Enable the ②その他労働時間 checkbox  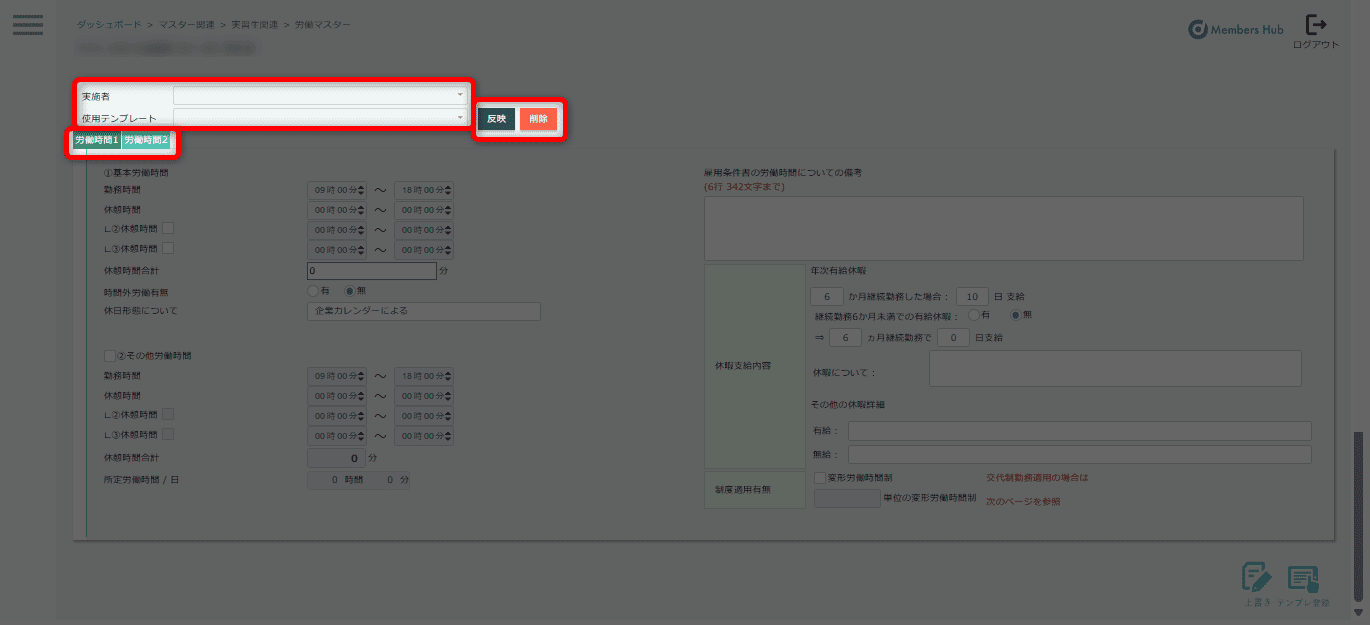click(110, 355)
